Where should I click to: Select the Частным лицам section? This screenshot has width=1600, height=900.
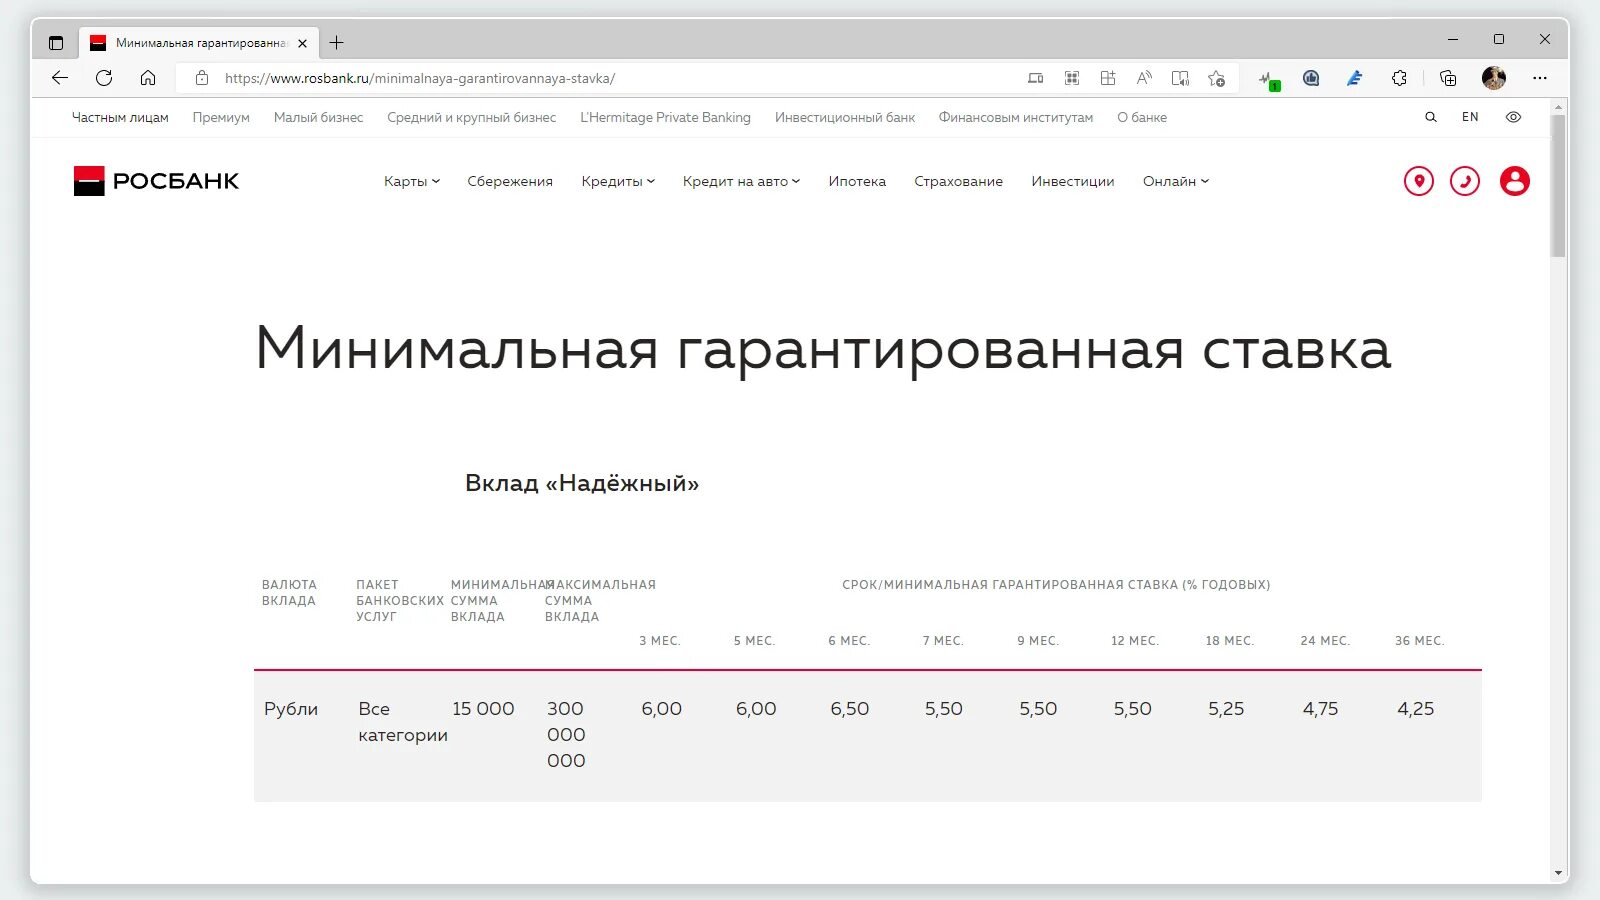coord(120,117)
